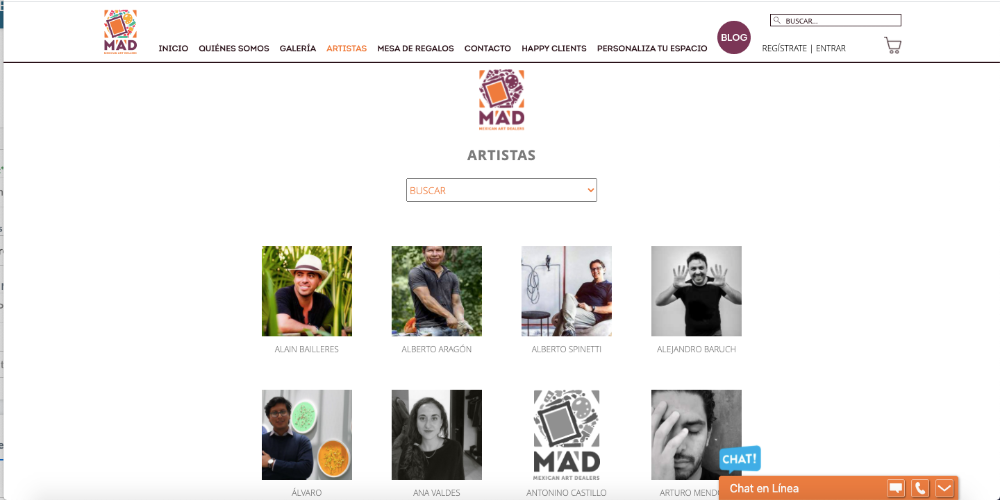Open the BUSCAR artist dropdown

pyautogui.click(x=501, y=190)
